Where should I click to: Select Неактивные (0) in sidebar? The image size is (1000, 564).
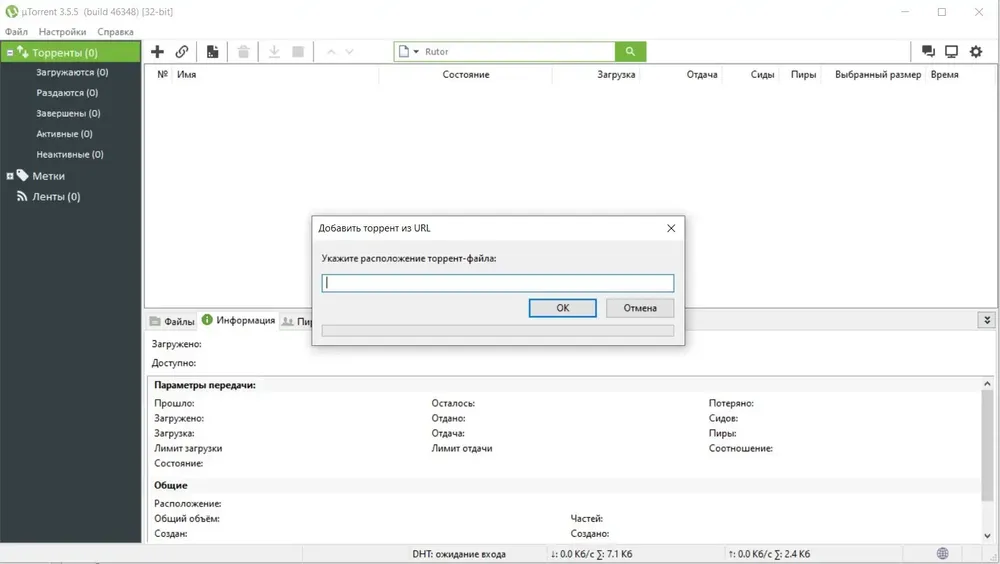(x=70, y=154)
